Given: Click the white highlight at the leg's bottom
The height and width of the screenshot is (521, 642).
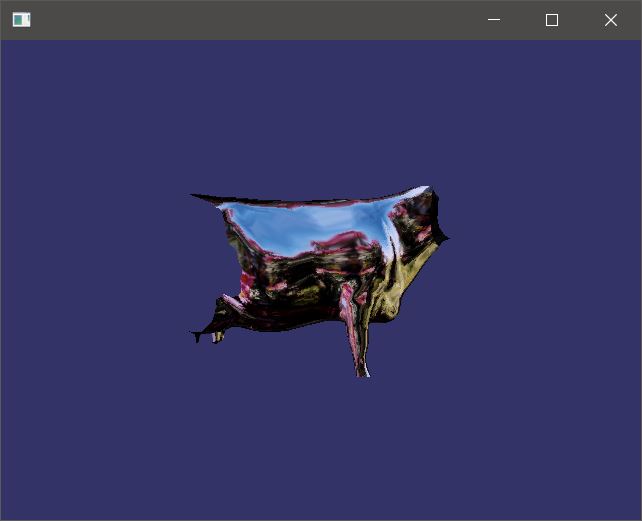Looking at the screenshot, I should [x=364, y=370].
